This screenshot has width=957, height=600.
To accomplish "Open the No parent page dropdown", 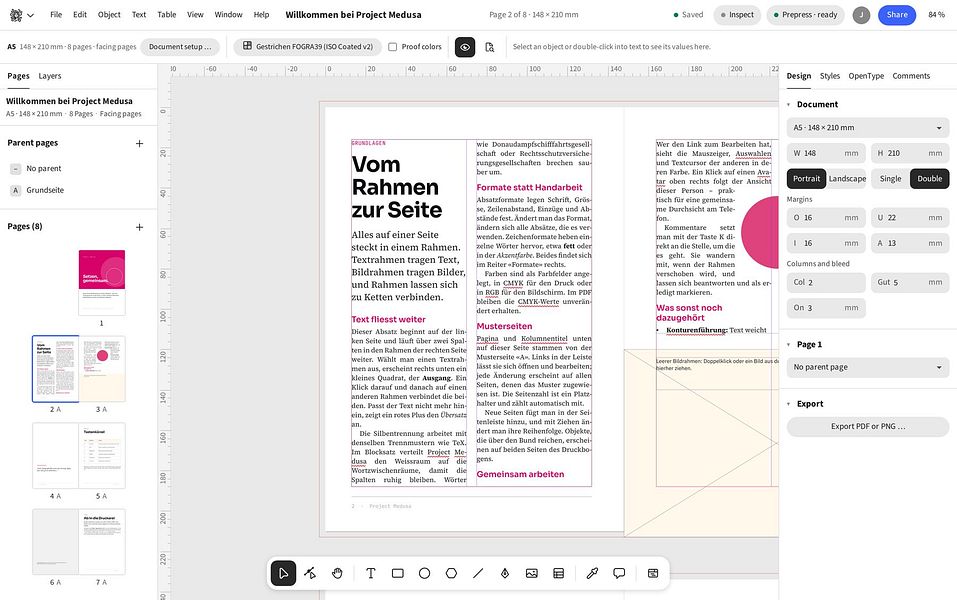I will [x=867, y=367].
